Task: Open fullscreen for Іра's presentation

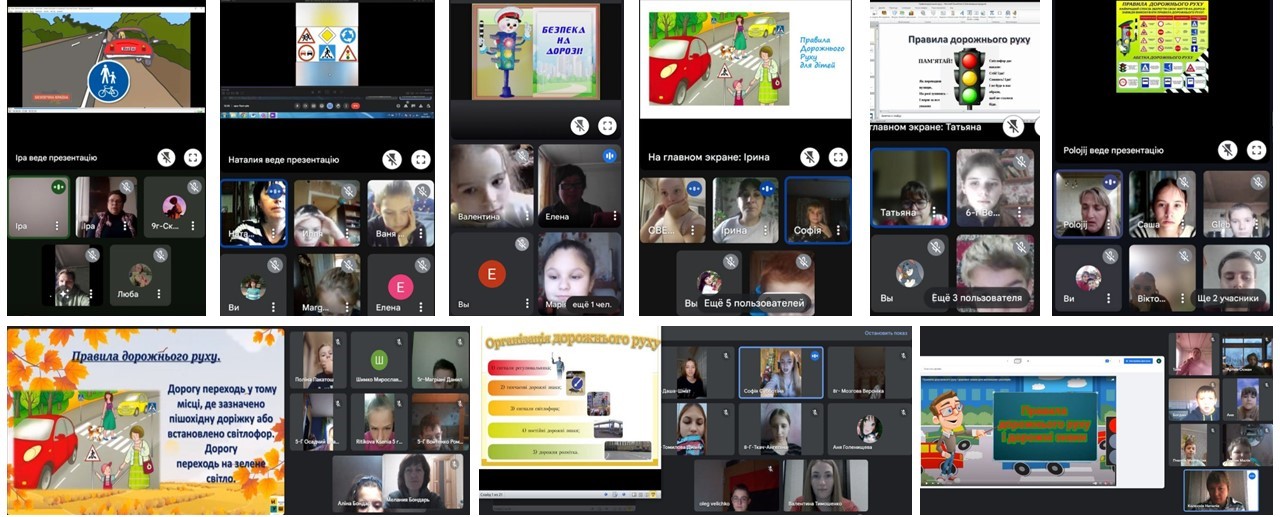Action: 193,157
